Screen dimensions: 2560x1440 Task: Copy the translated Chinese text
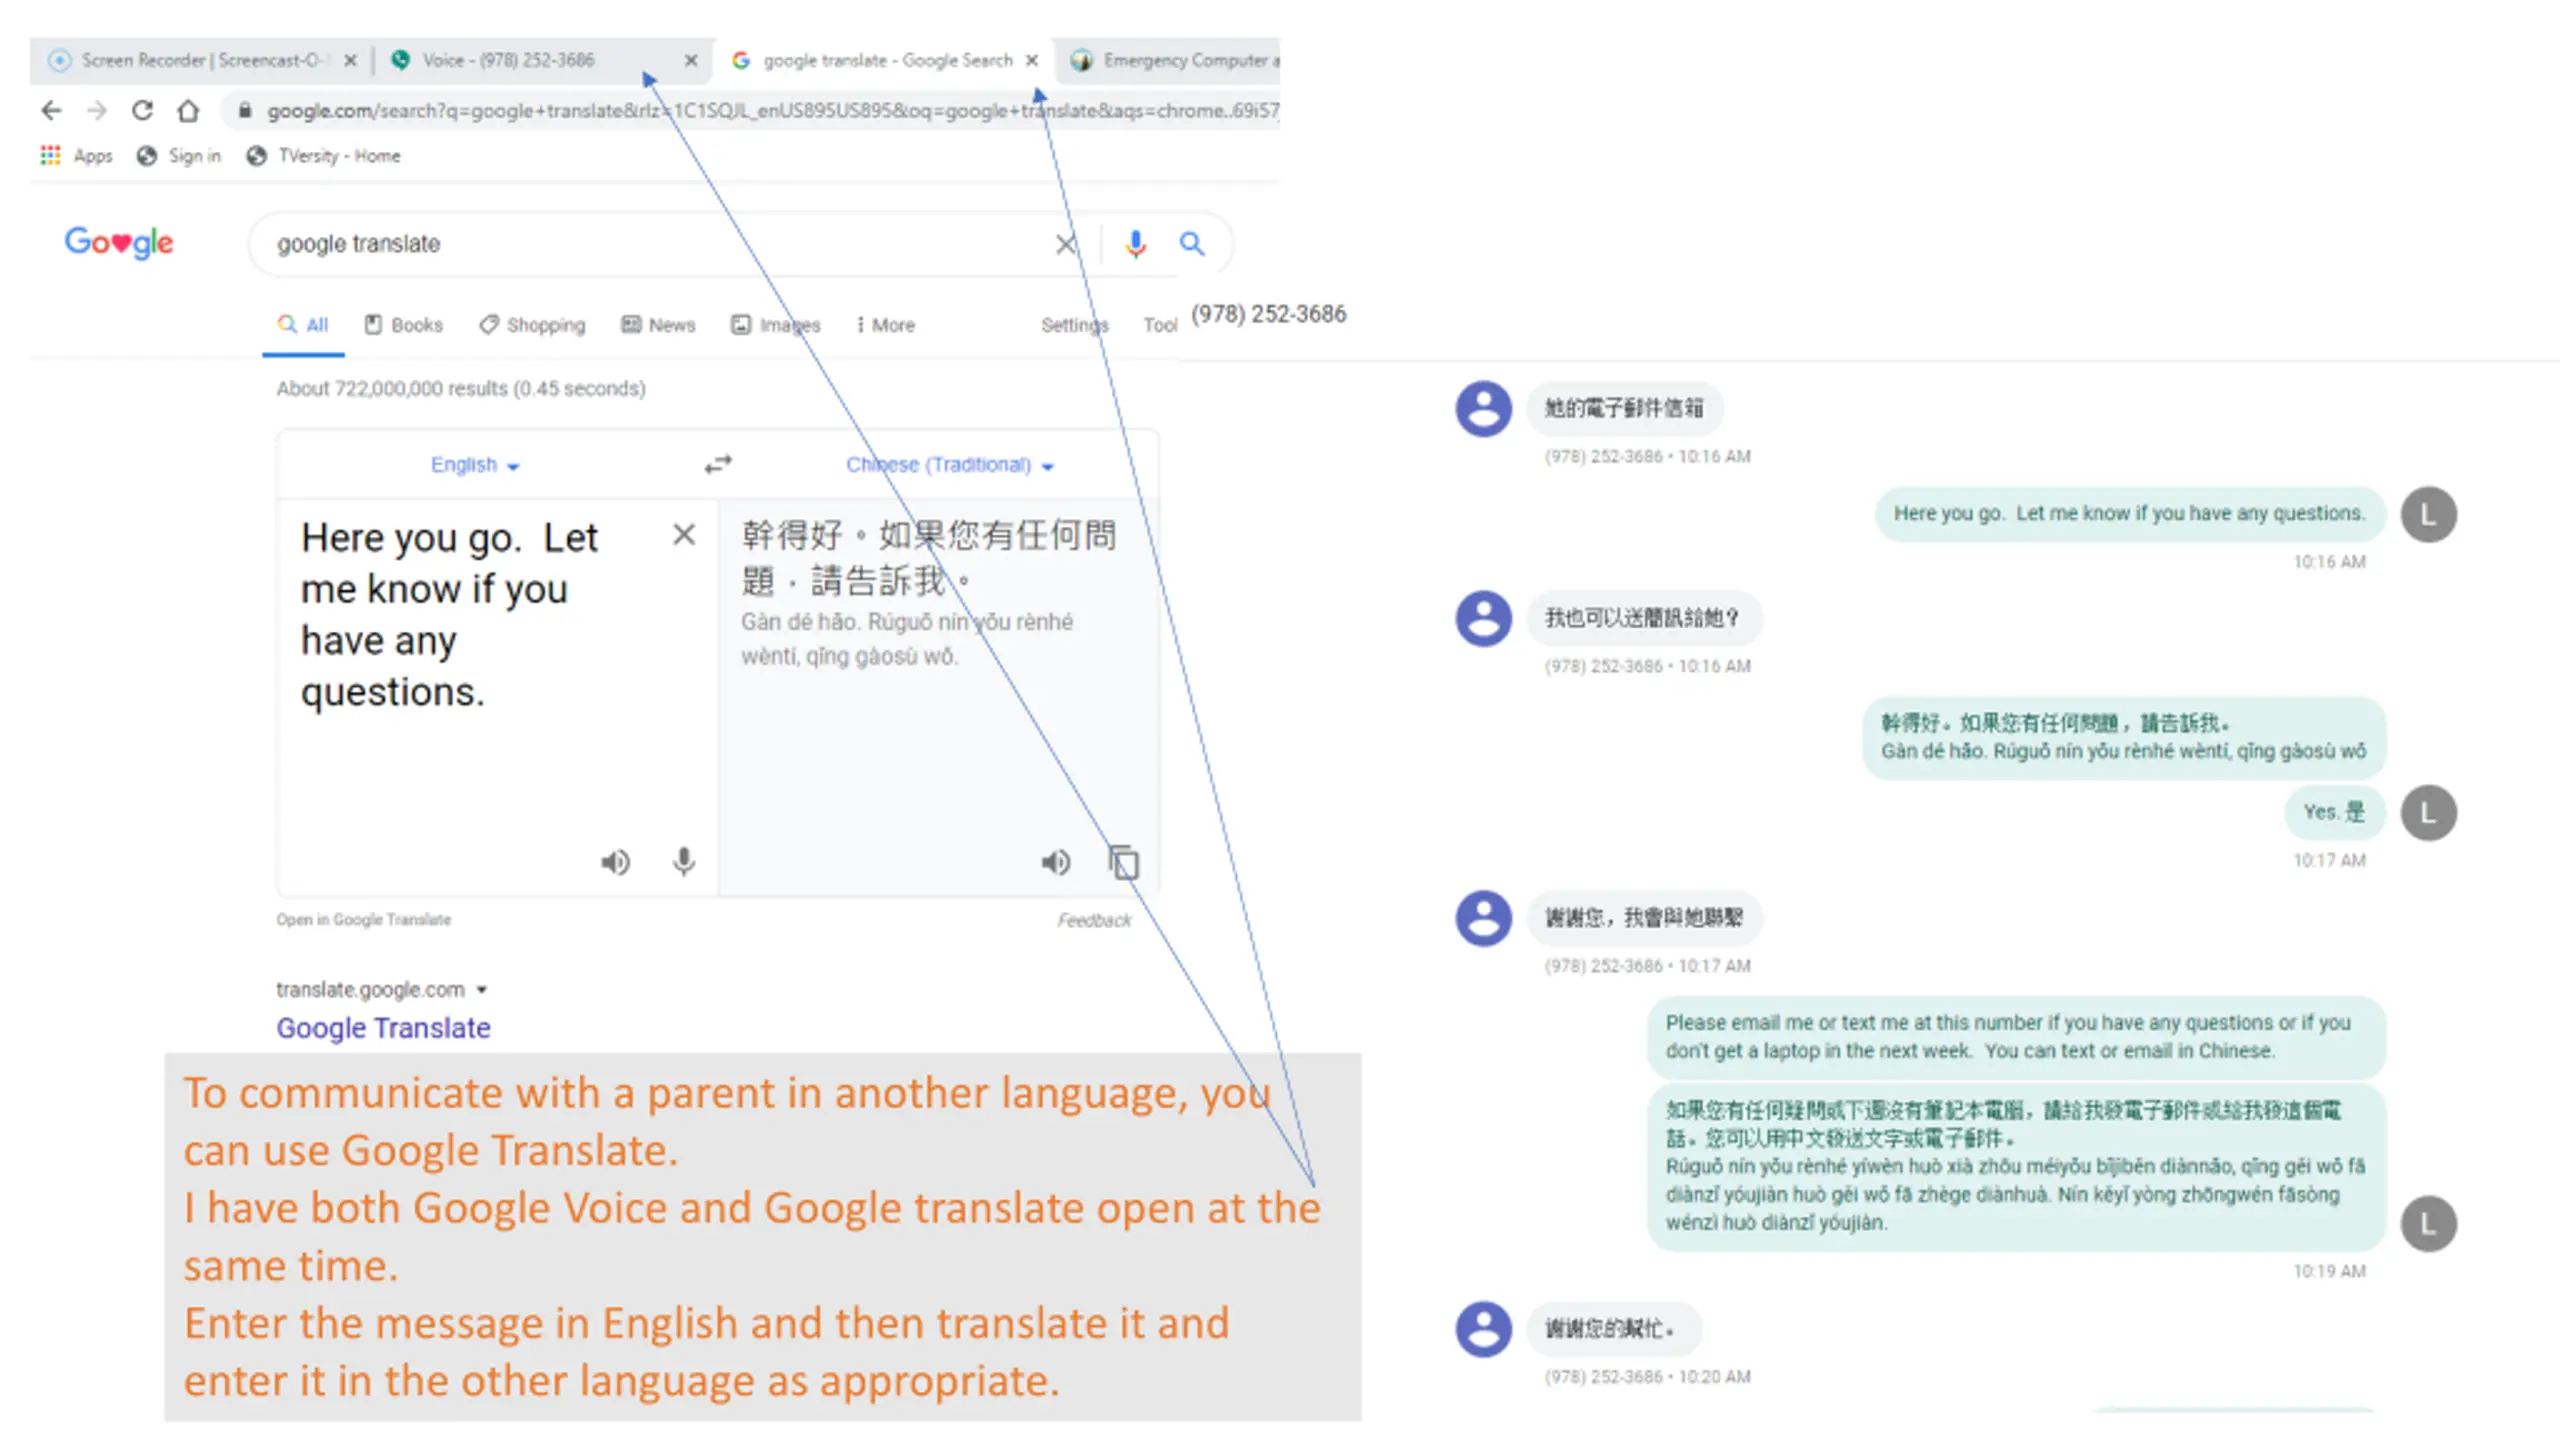1123,862
